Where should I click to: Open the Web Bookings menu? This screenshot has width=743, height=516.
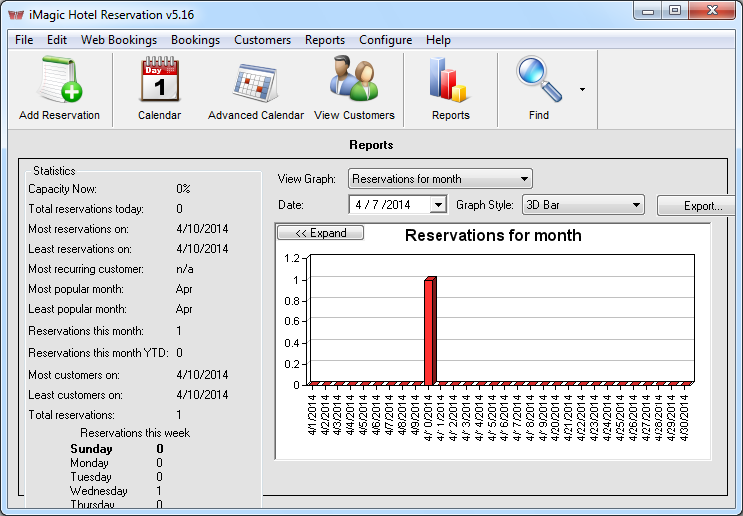click(x=119, y=40)
